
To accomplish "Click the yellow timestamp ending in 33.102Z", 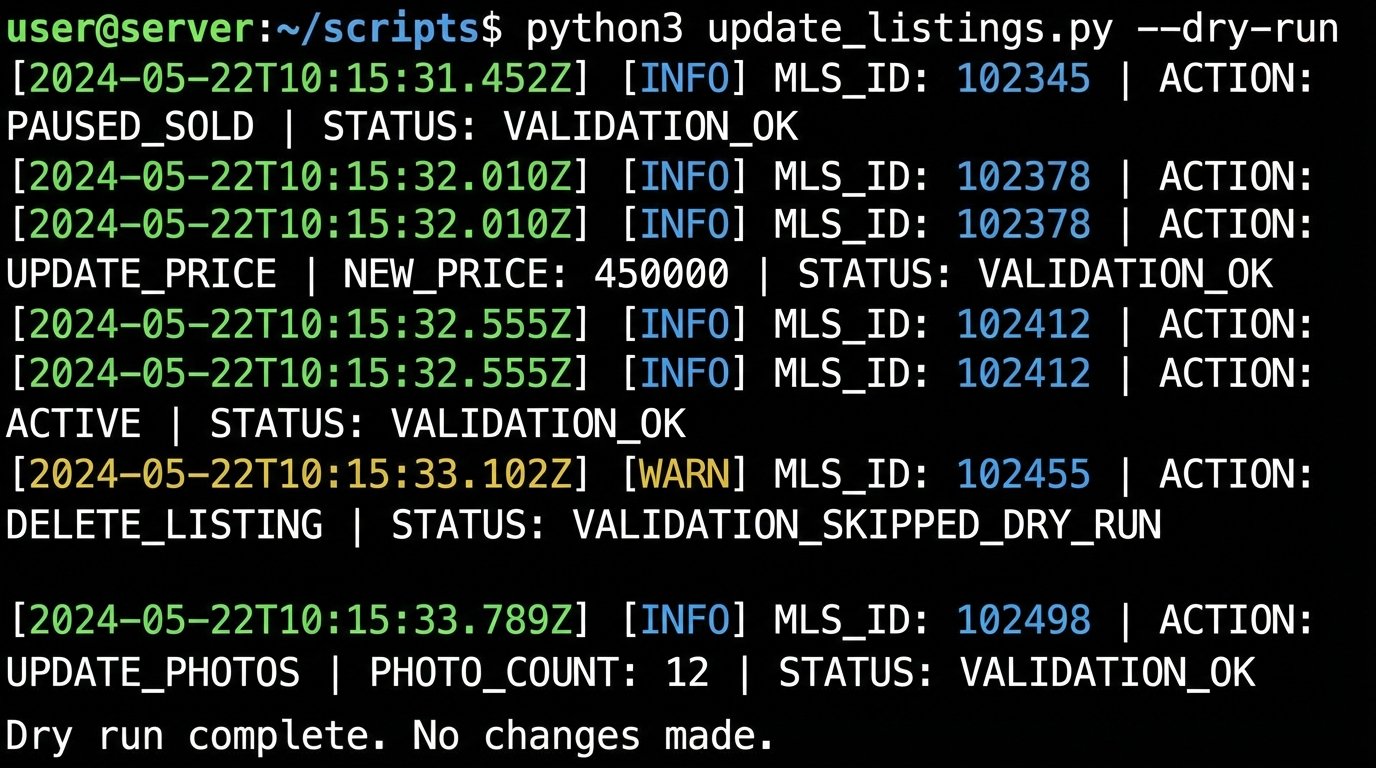I will tap(301, 474).
